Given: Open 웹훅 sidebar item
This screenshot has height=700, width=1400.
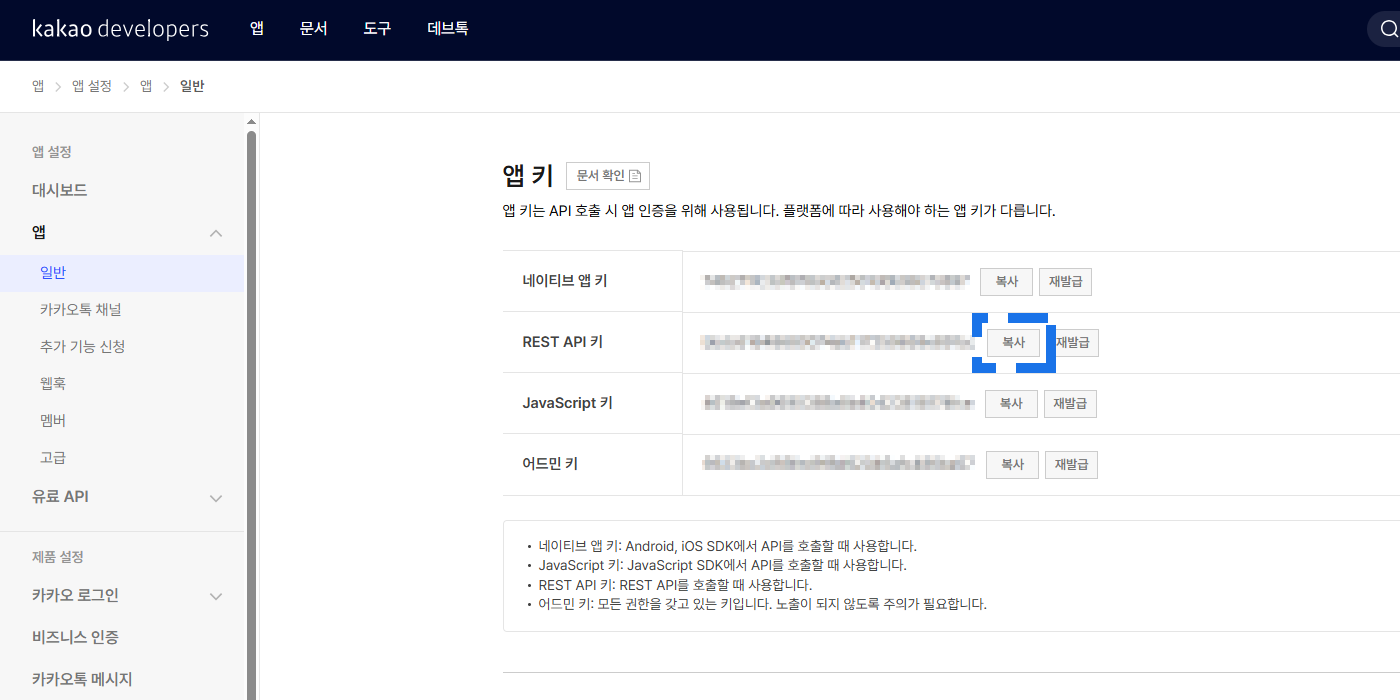Looking at the screenshot, I should (x=53, y=384).
